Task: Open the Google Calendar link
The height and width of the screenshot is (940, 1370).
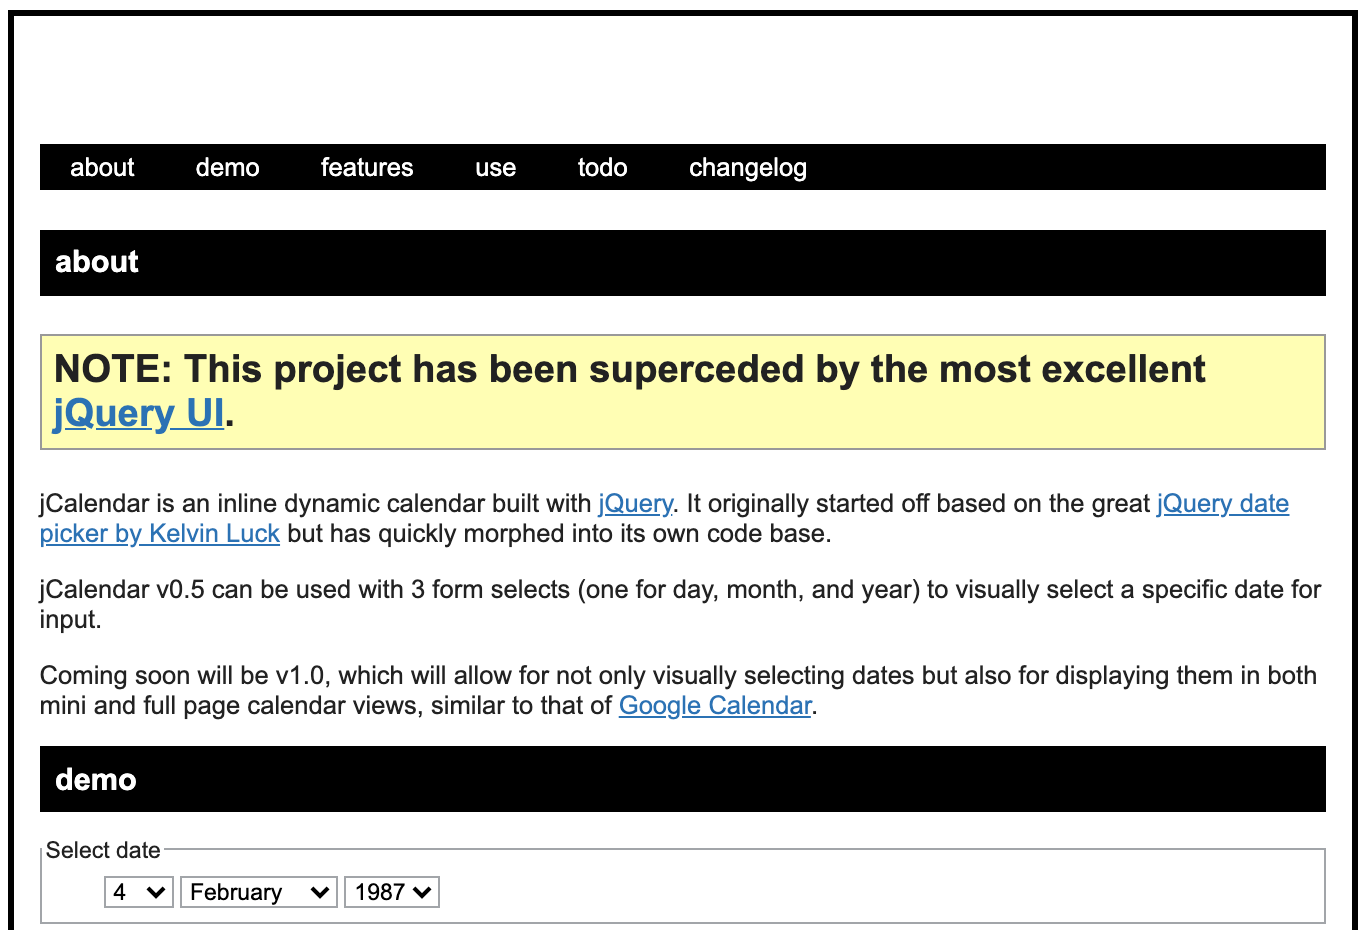Action: click(715, 705)
